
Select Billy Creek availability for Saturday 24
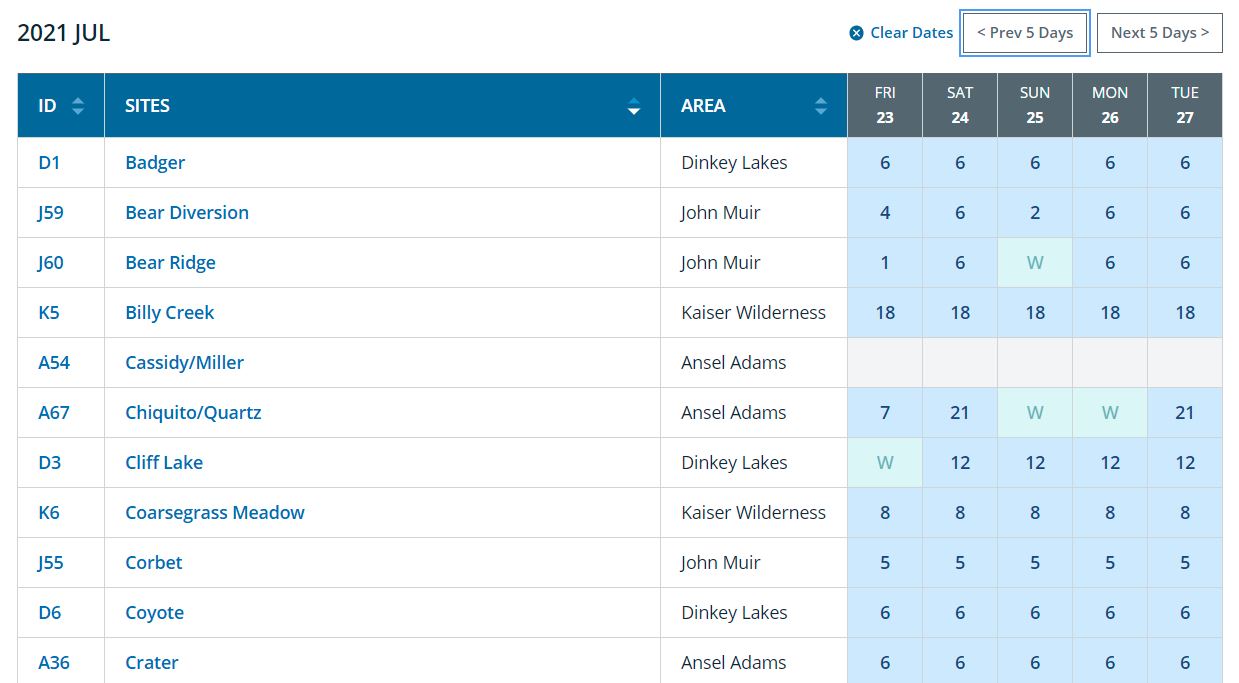click(x=960, y=313)
